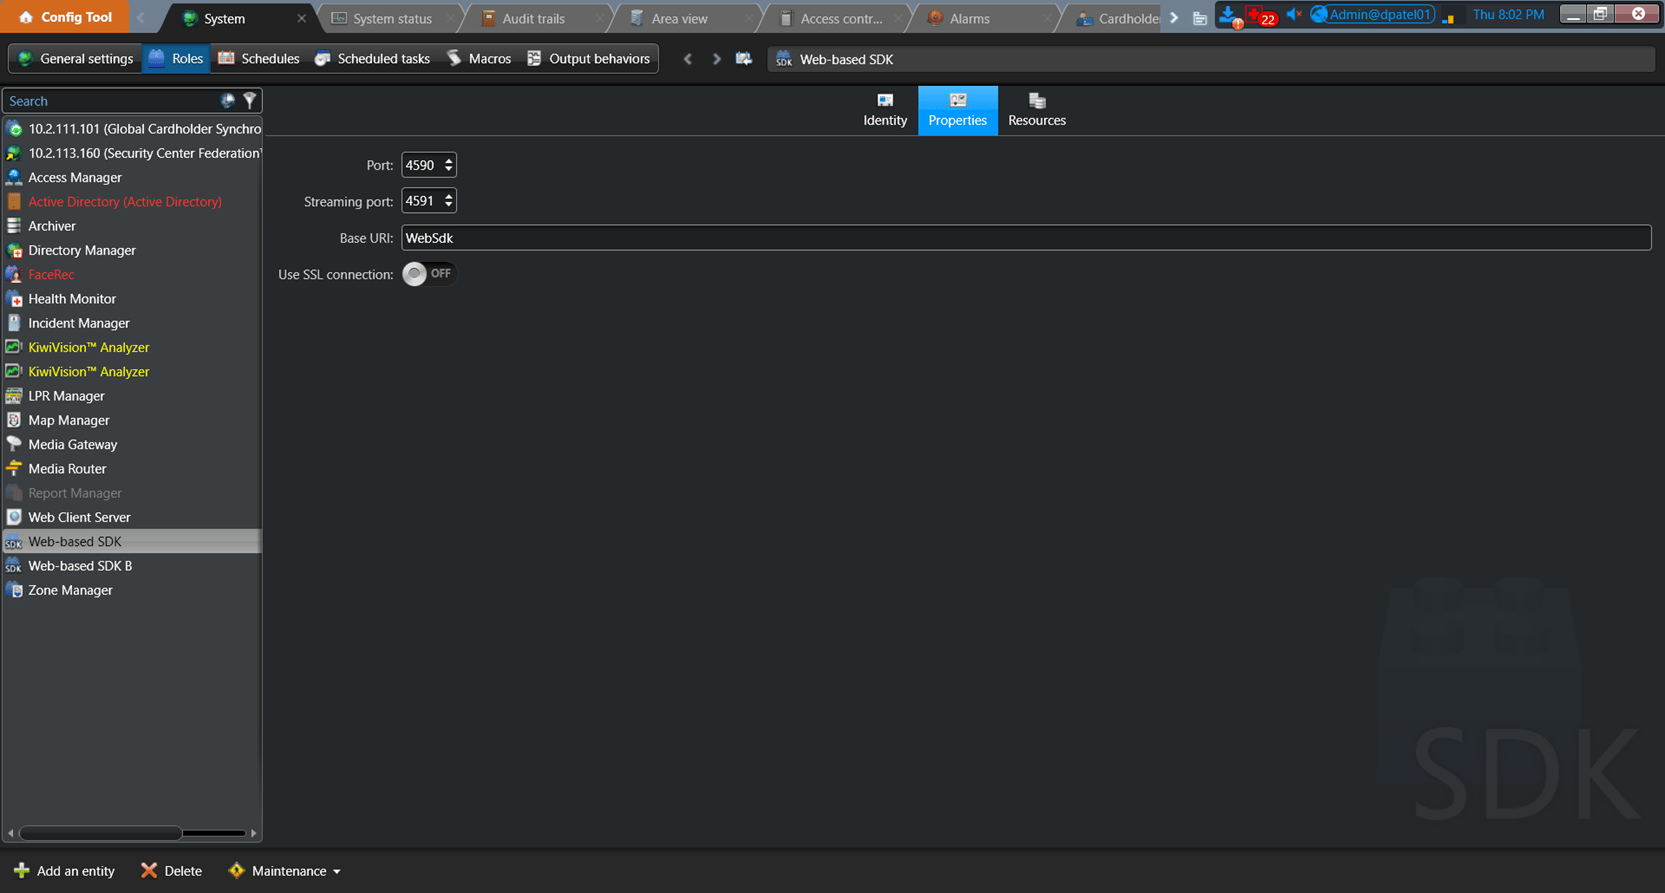
Task: Navigate back with the left arrow
Action: [x=688, y=59]
